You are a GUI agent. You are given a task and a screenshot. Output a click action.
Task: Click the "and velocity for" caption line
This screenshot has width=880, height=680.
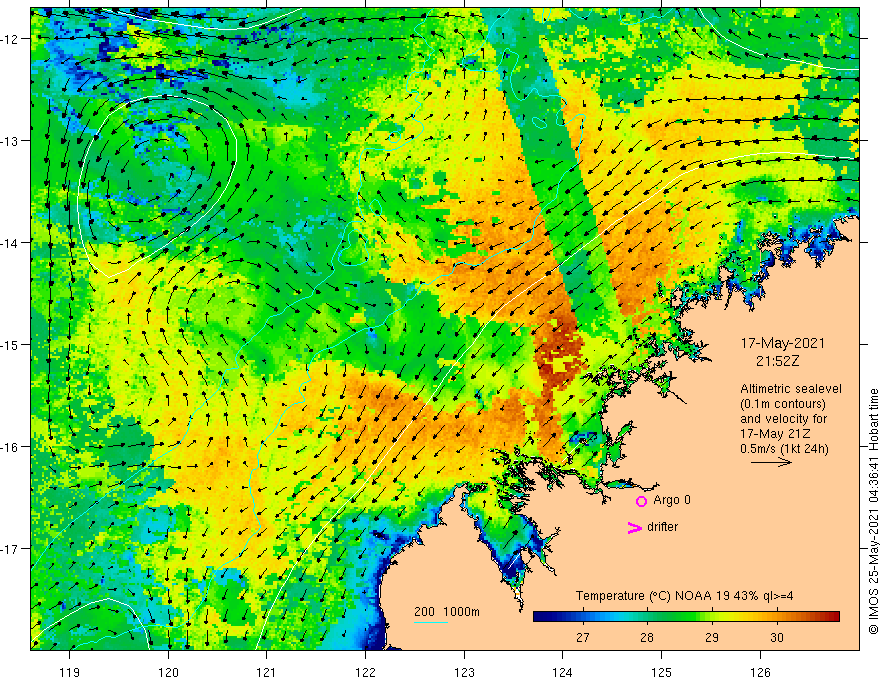(783, 419)
